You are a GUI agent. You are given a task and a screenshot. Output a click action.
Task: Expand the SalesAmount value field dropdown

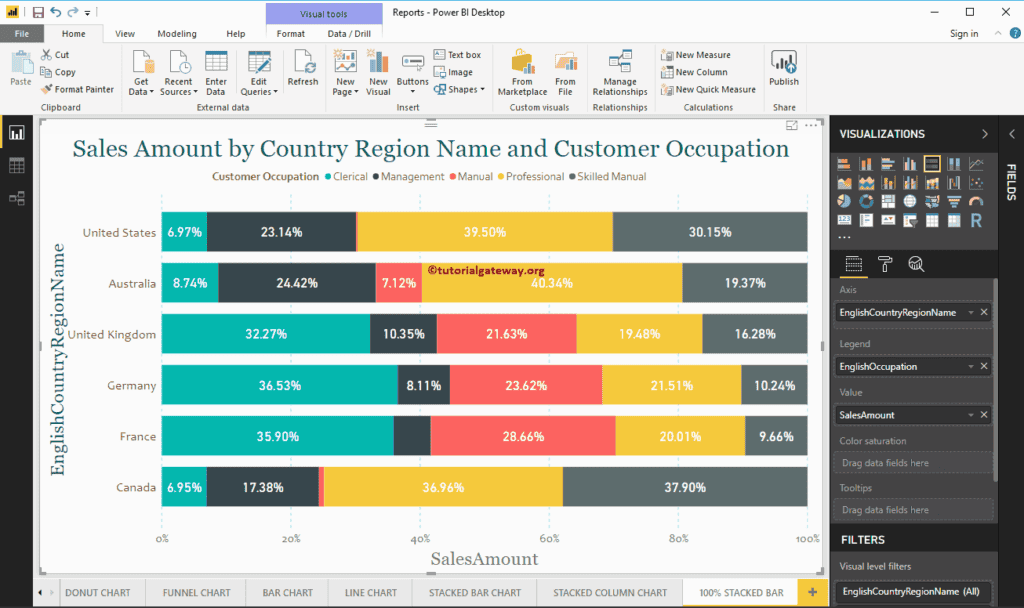coord(970,415)
